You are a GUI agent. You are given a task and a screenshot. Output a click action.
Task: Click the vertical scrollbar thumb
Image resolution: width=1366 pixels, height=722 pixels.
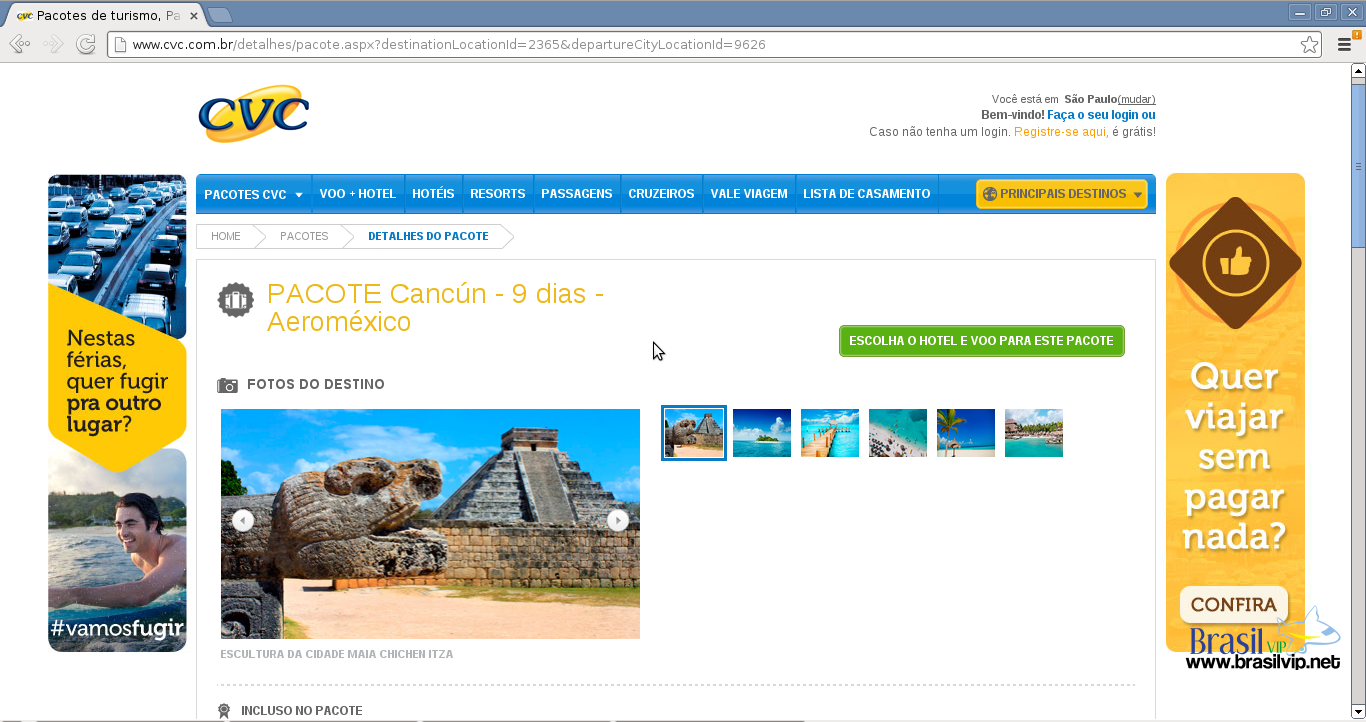(1358, 165)
